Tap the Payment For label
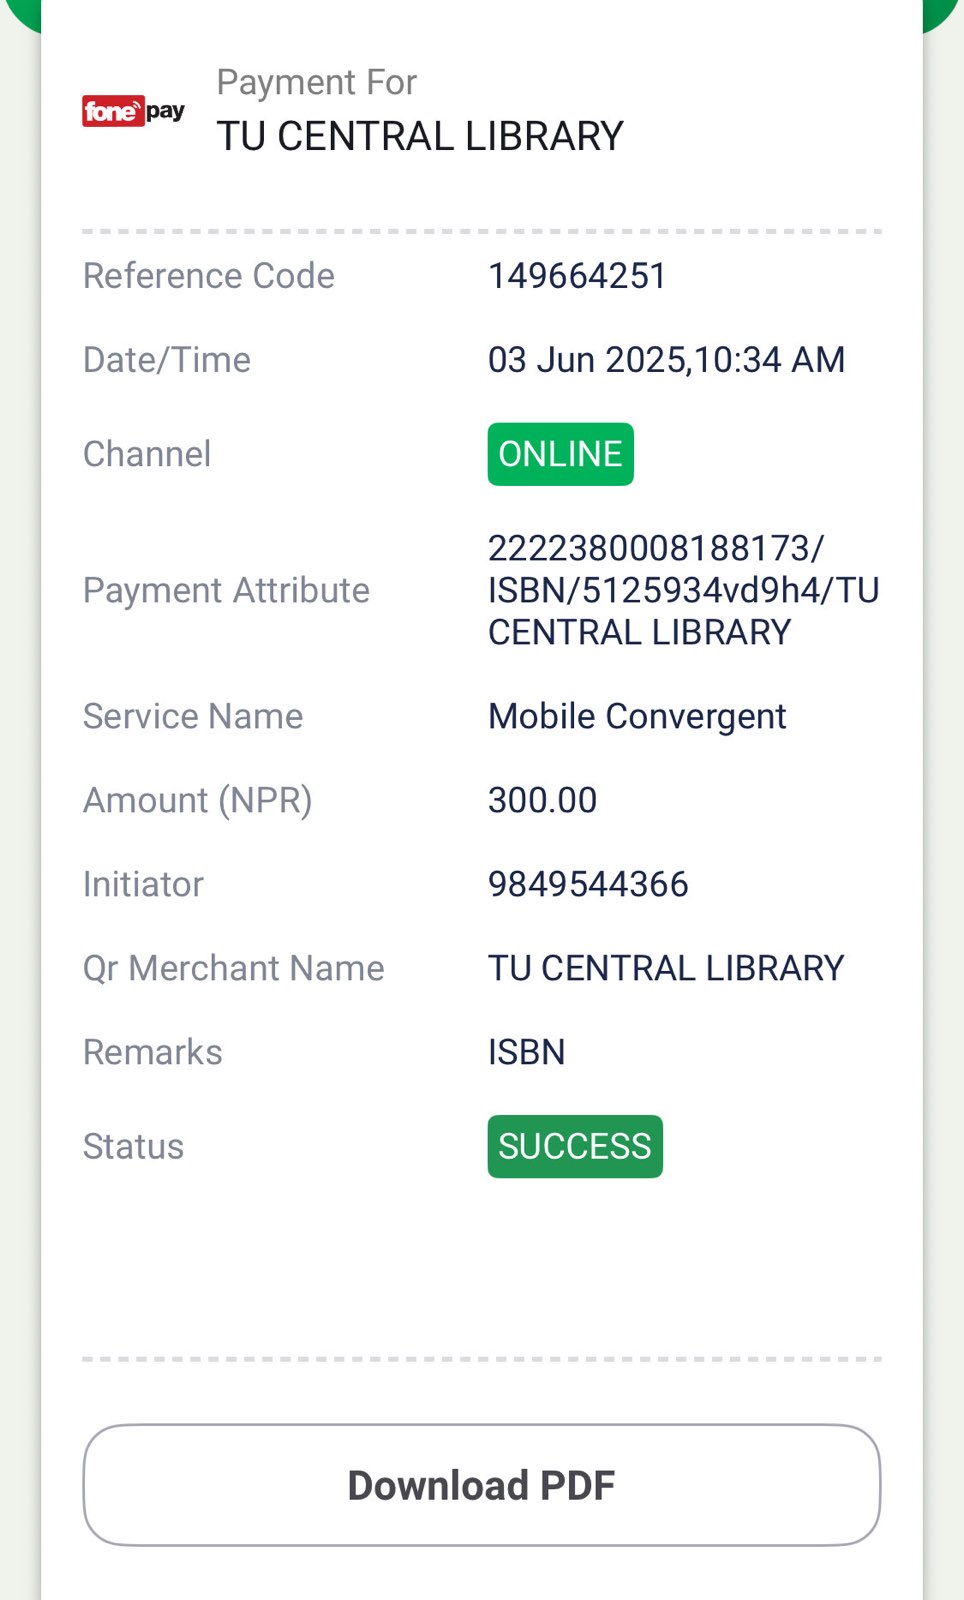 [316, 82]
